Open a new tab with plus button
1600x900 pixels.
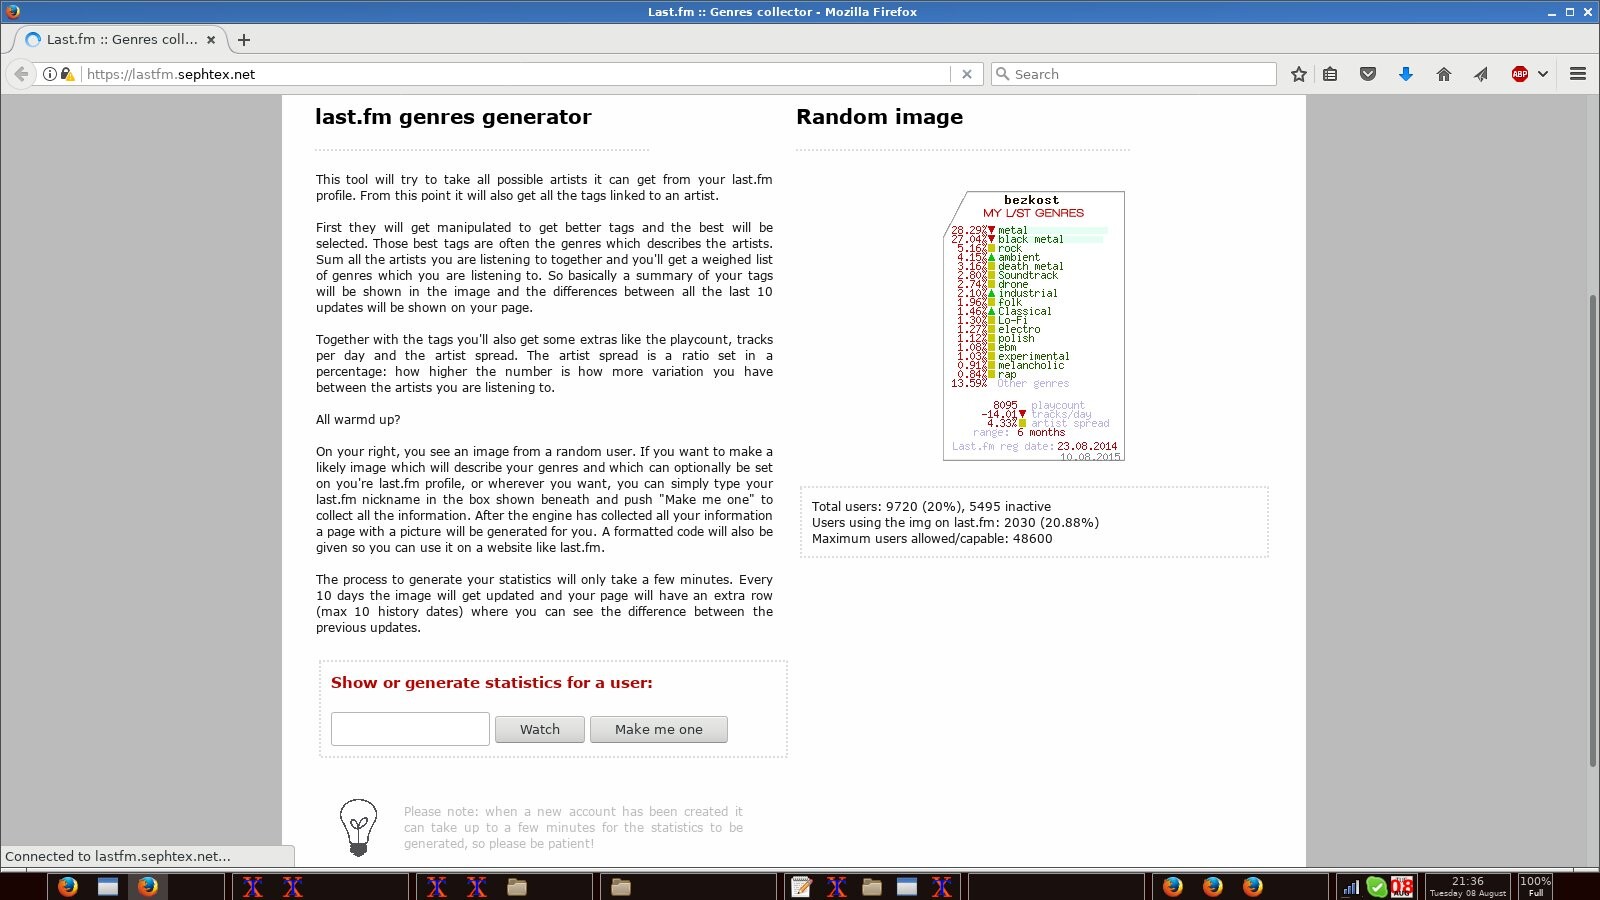point(244,40)
